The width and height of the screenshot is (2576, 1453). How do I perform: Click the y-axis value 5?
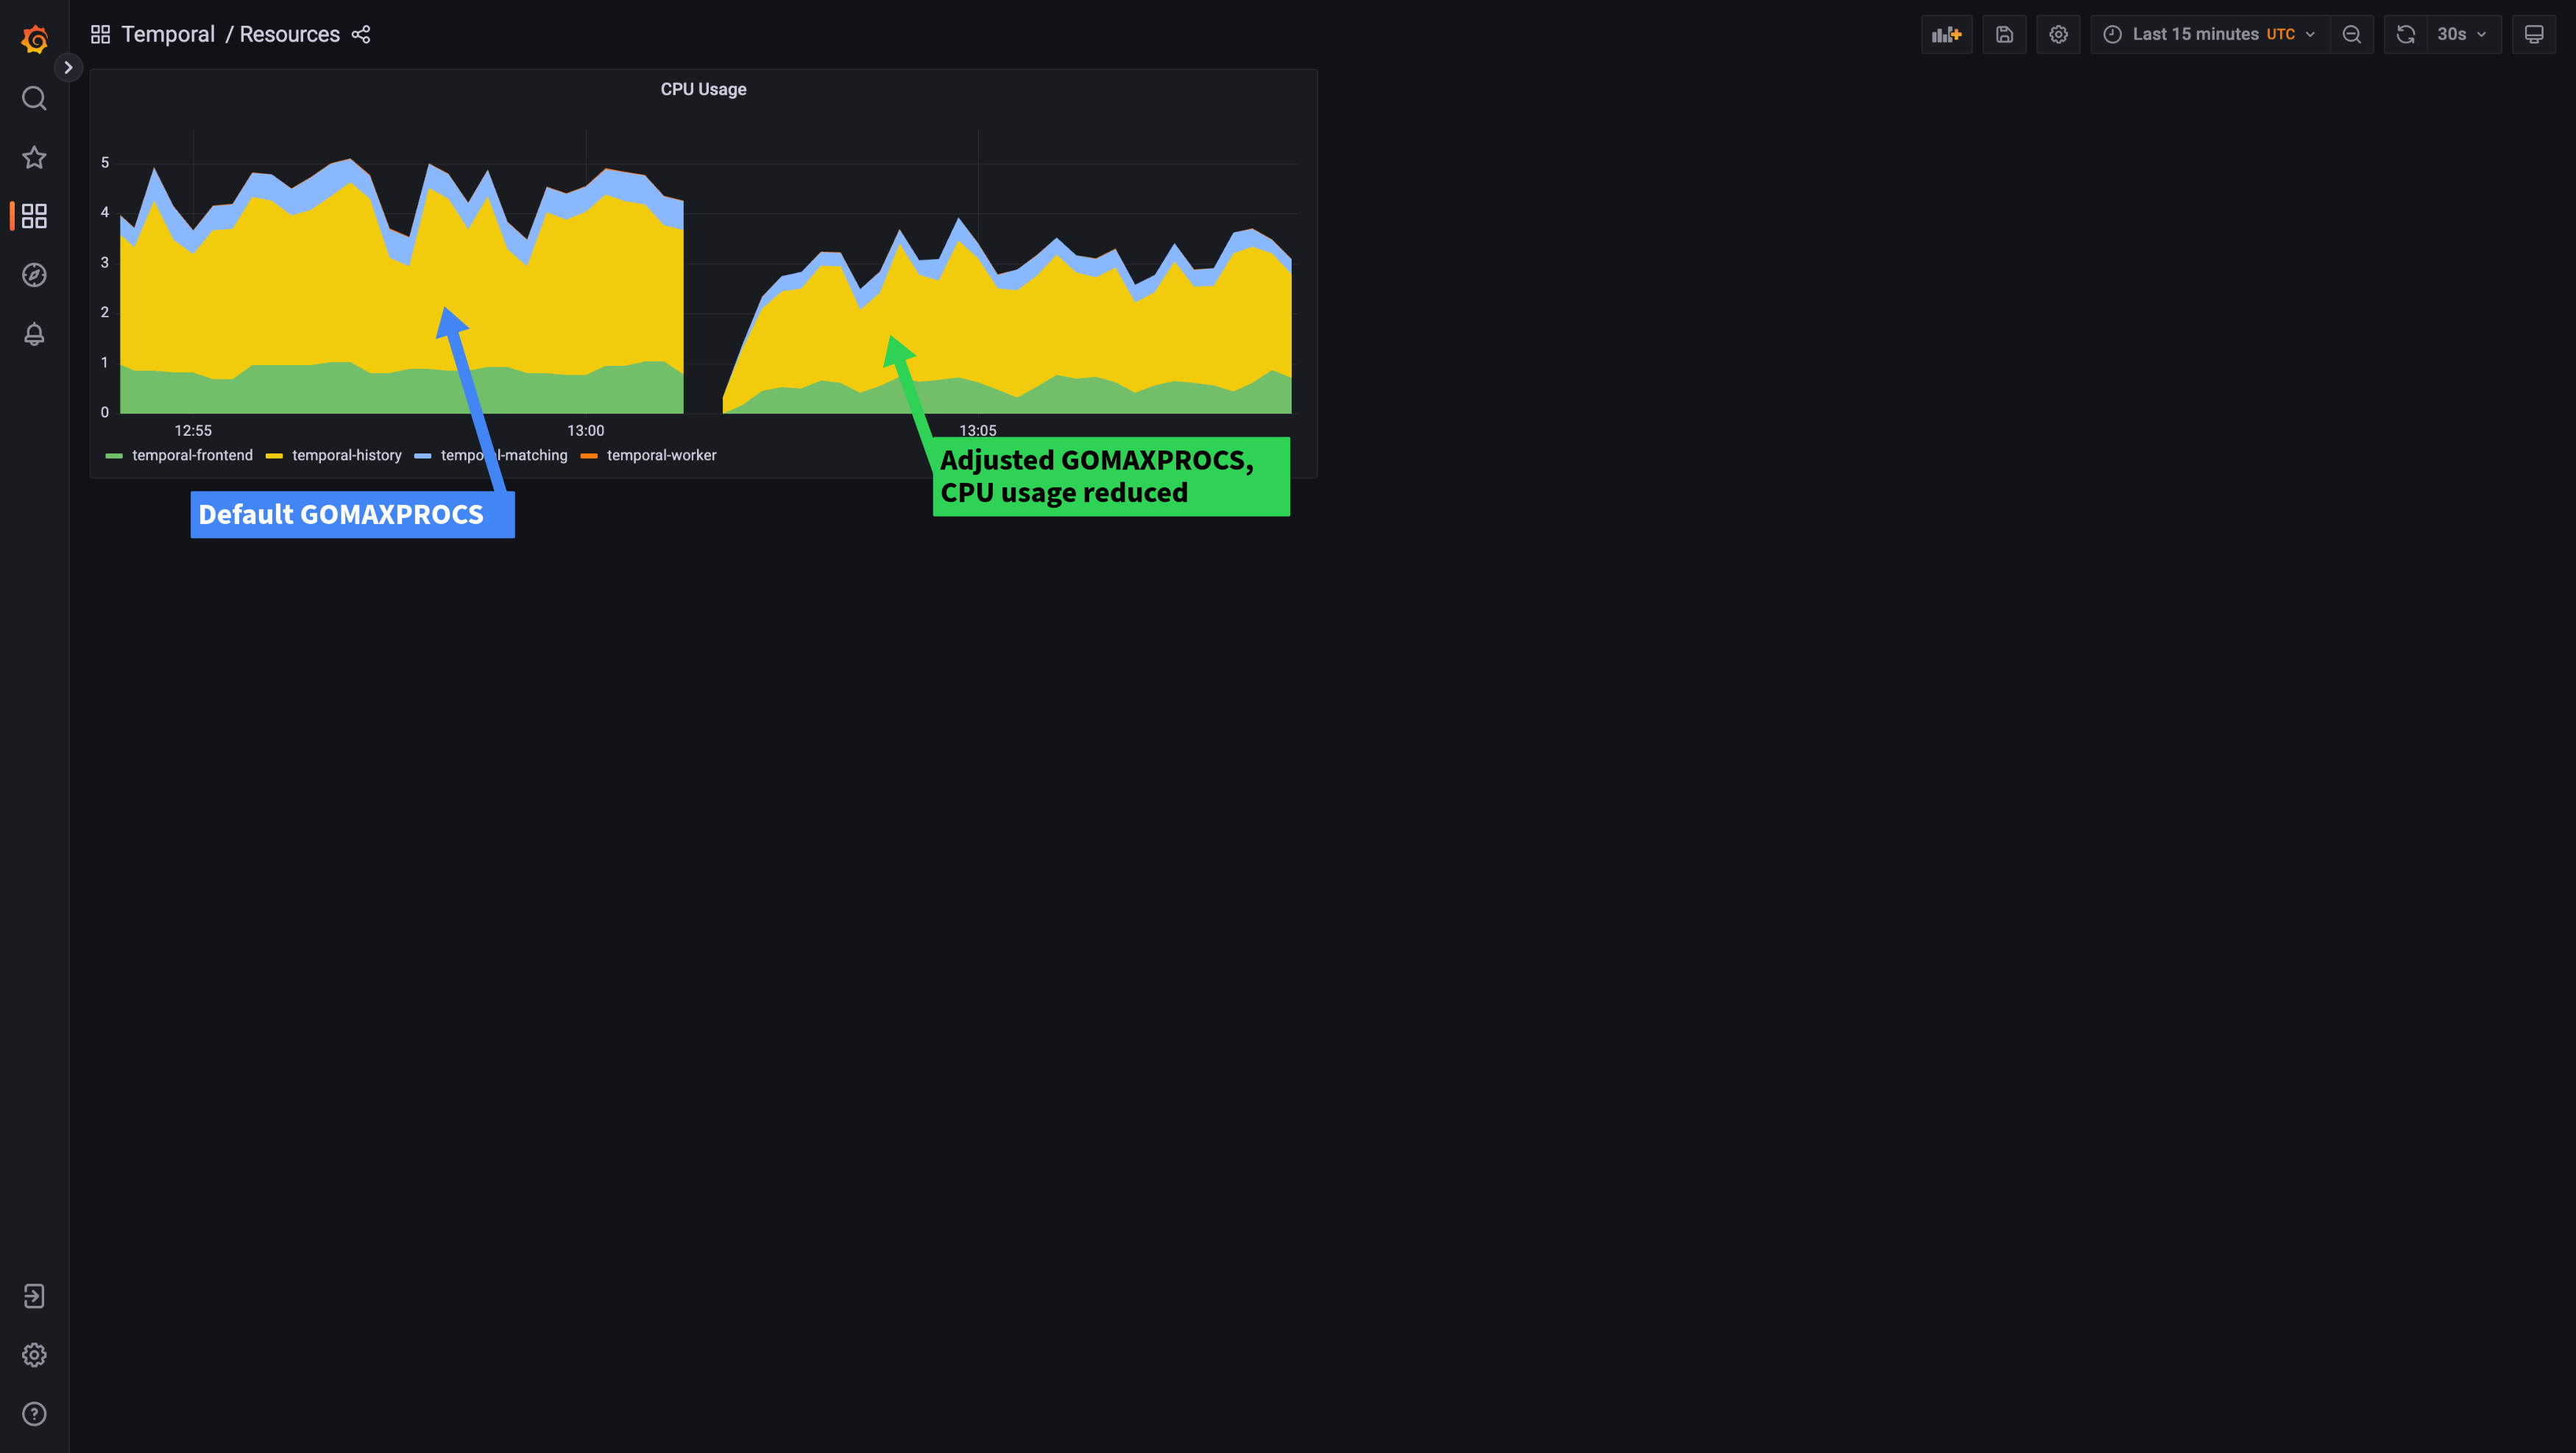pyautogui.click(x=105, y=163)
